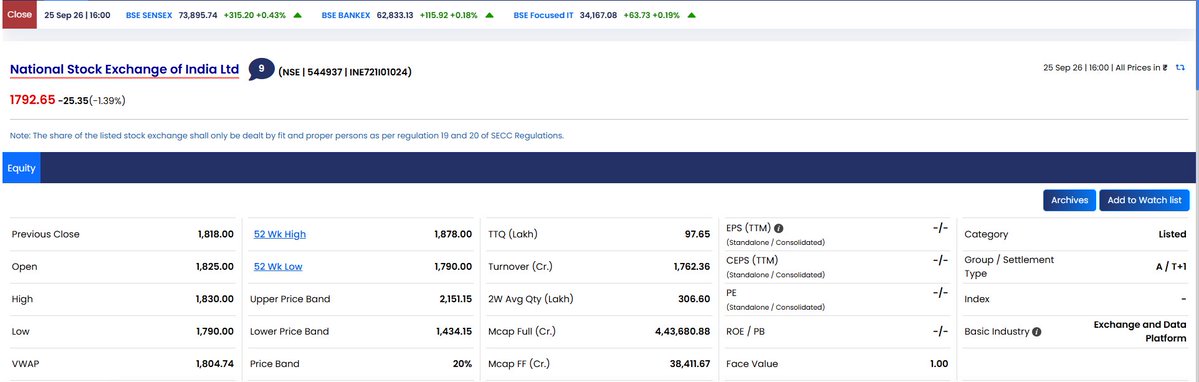Click the Mcap FF value 38,411.67

coord(690,364)
